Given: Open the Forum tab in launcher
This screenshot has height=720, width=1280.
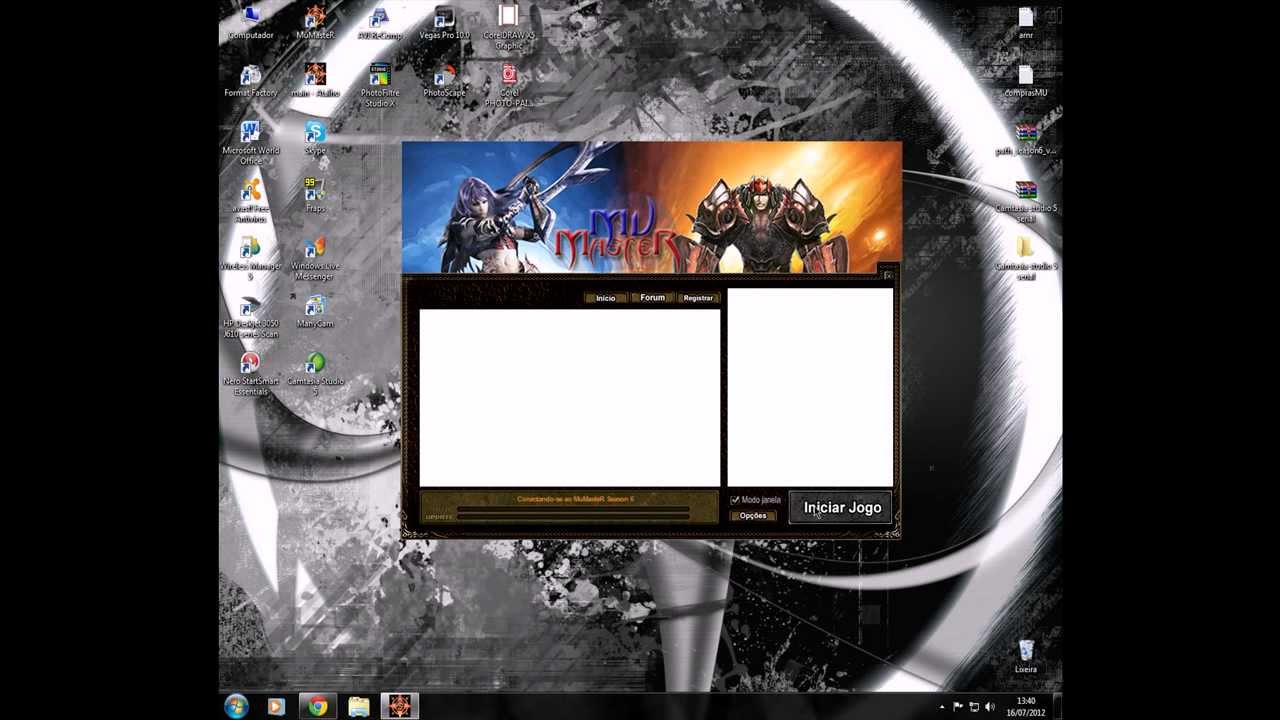Looking at the screenshot, I should (652, 298).
